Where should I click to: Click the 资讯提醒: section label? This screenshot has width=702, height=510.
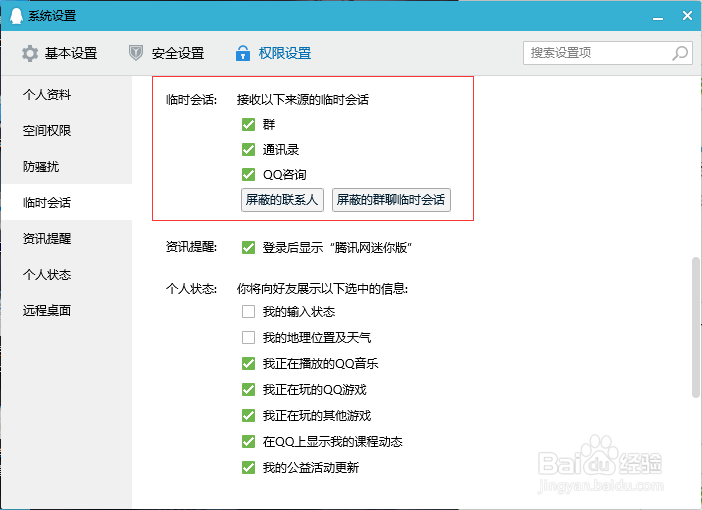[191, 247]
